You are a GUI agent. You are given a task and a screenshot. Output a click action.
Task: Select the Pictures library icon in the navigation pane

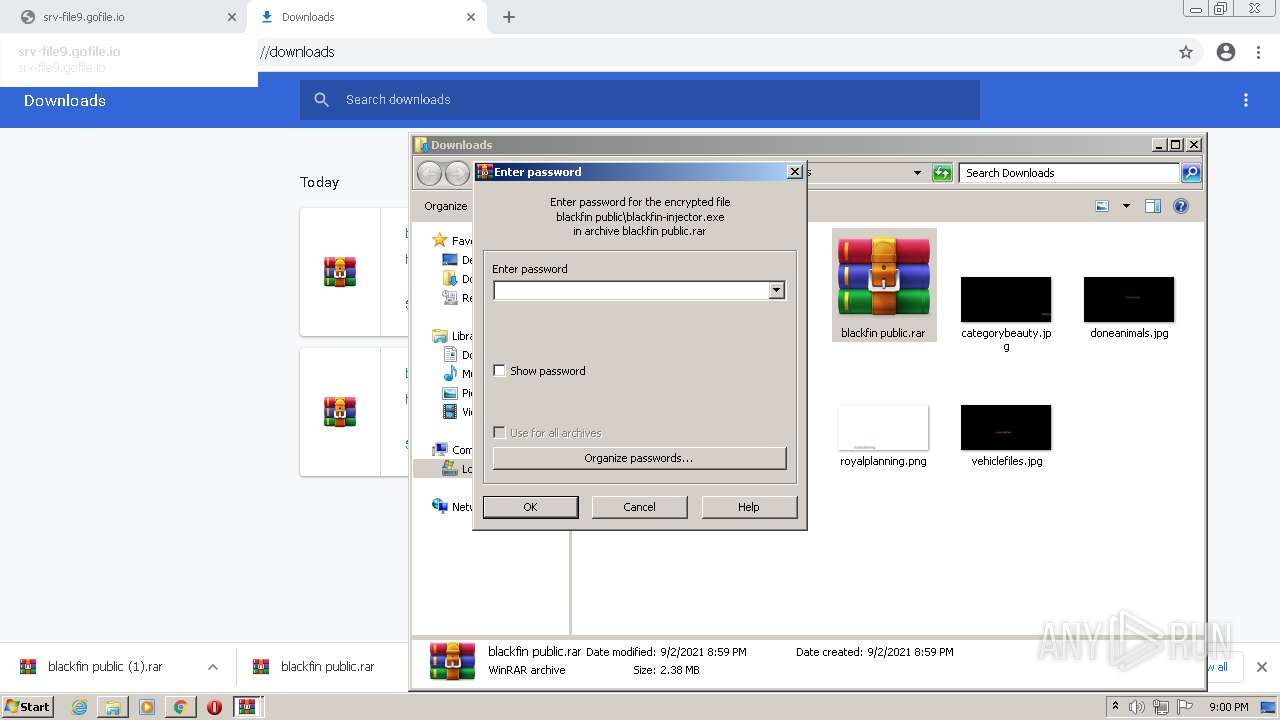(x=450, y=393)
